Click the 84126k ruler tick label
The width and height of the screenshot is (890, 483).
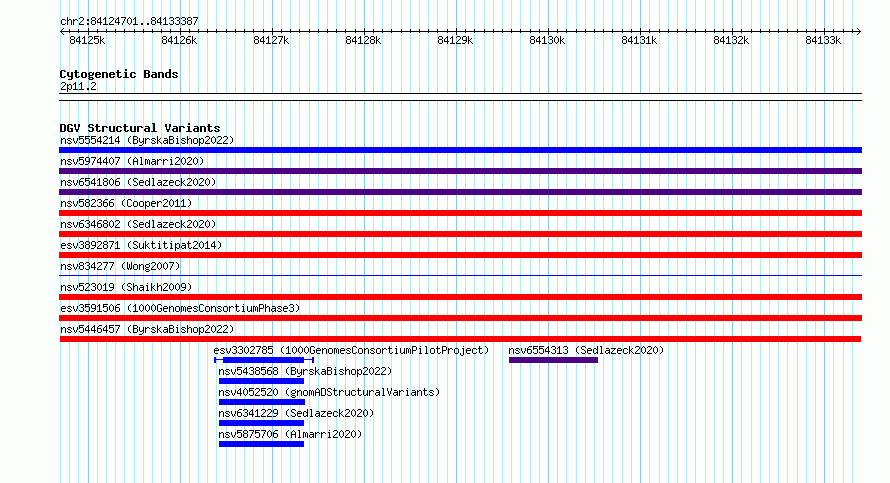pyautogui.click(x=179, y=41)
